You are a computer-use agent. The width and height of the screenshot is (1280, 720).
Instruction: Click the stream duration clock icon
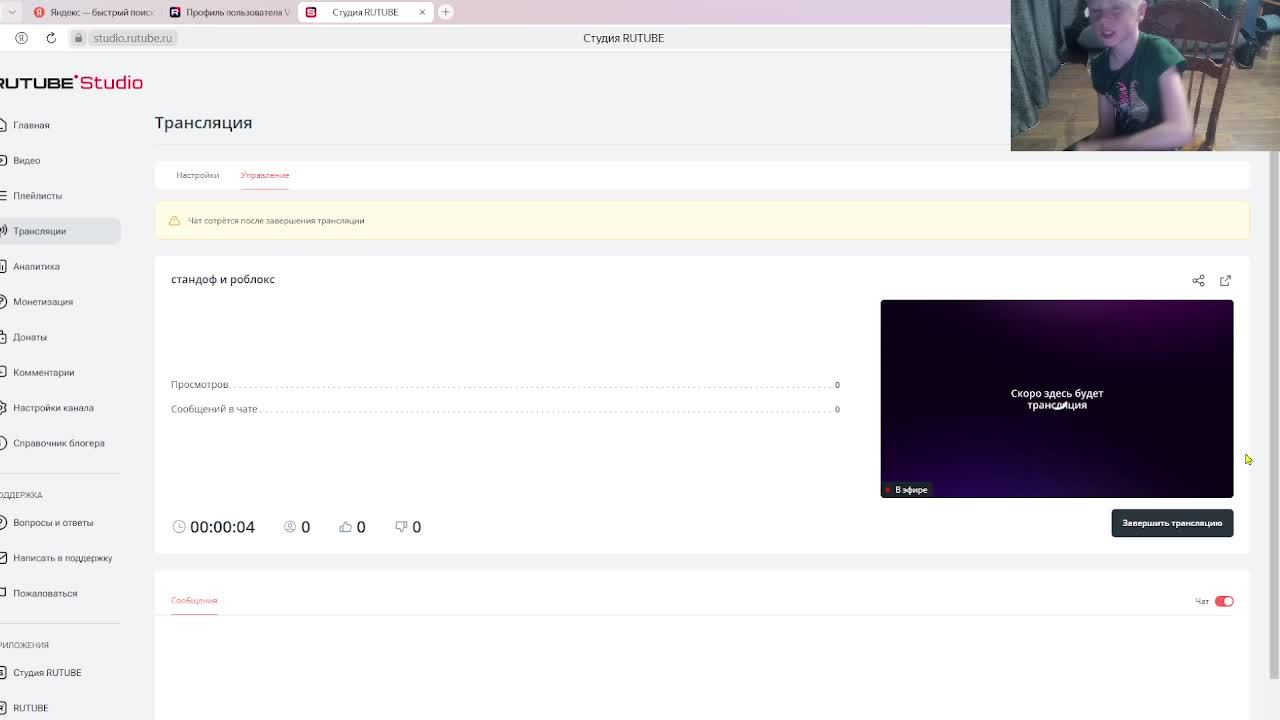click(179, 526)
